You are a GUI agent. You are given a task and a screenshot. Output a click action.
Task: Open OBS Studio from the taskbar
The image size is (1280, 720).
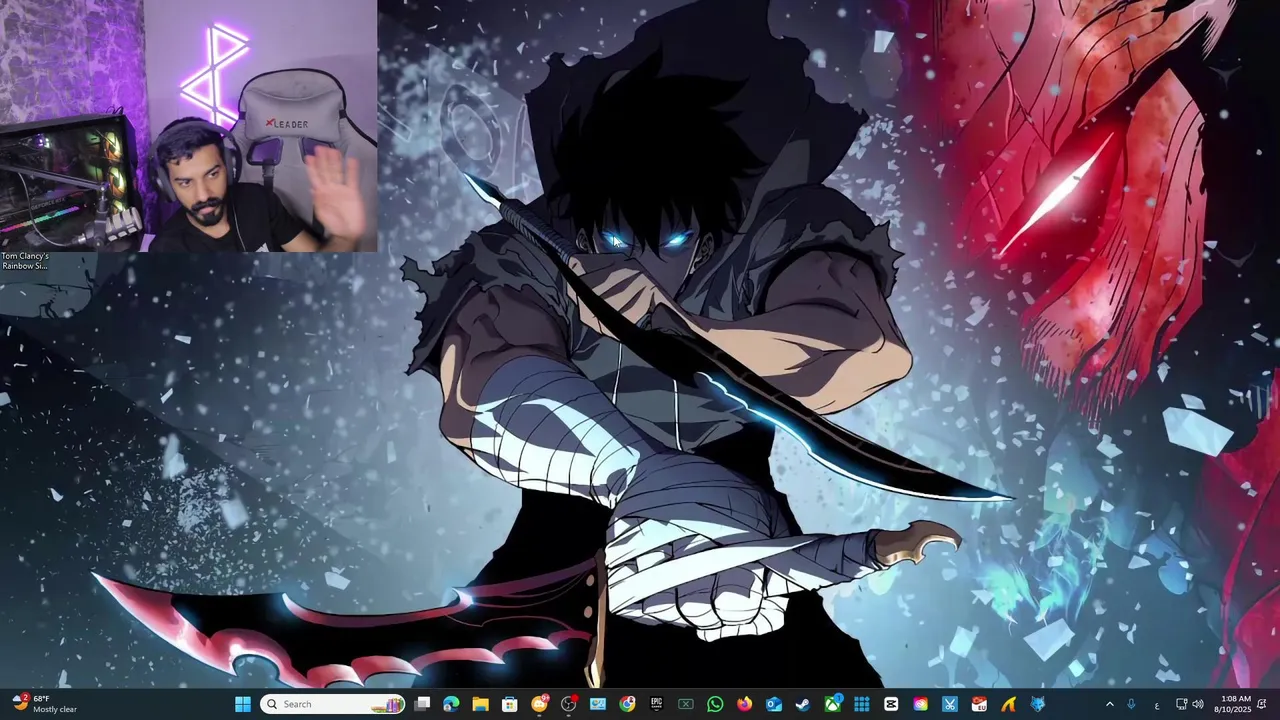tap(568, 704)
